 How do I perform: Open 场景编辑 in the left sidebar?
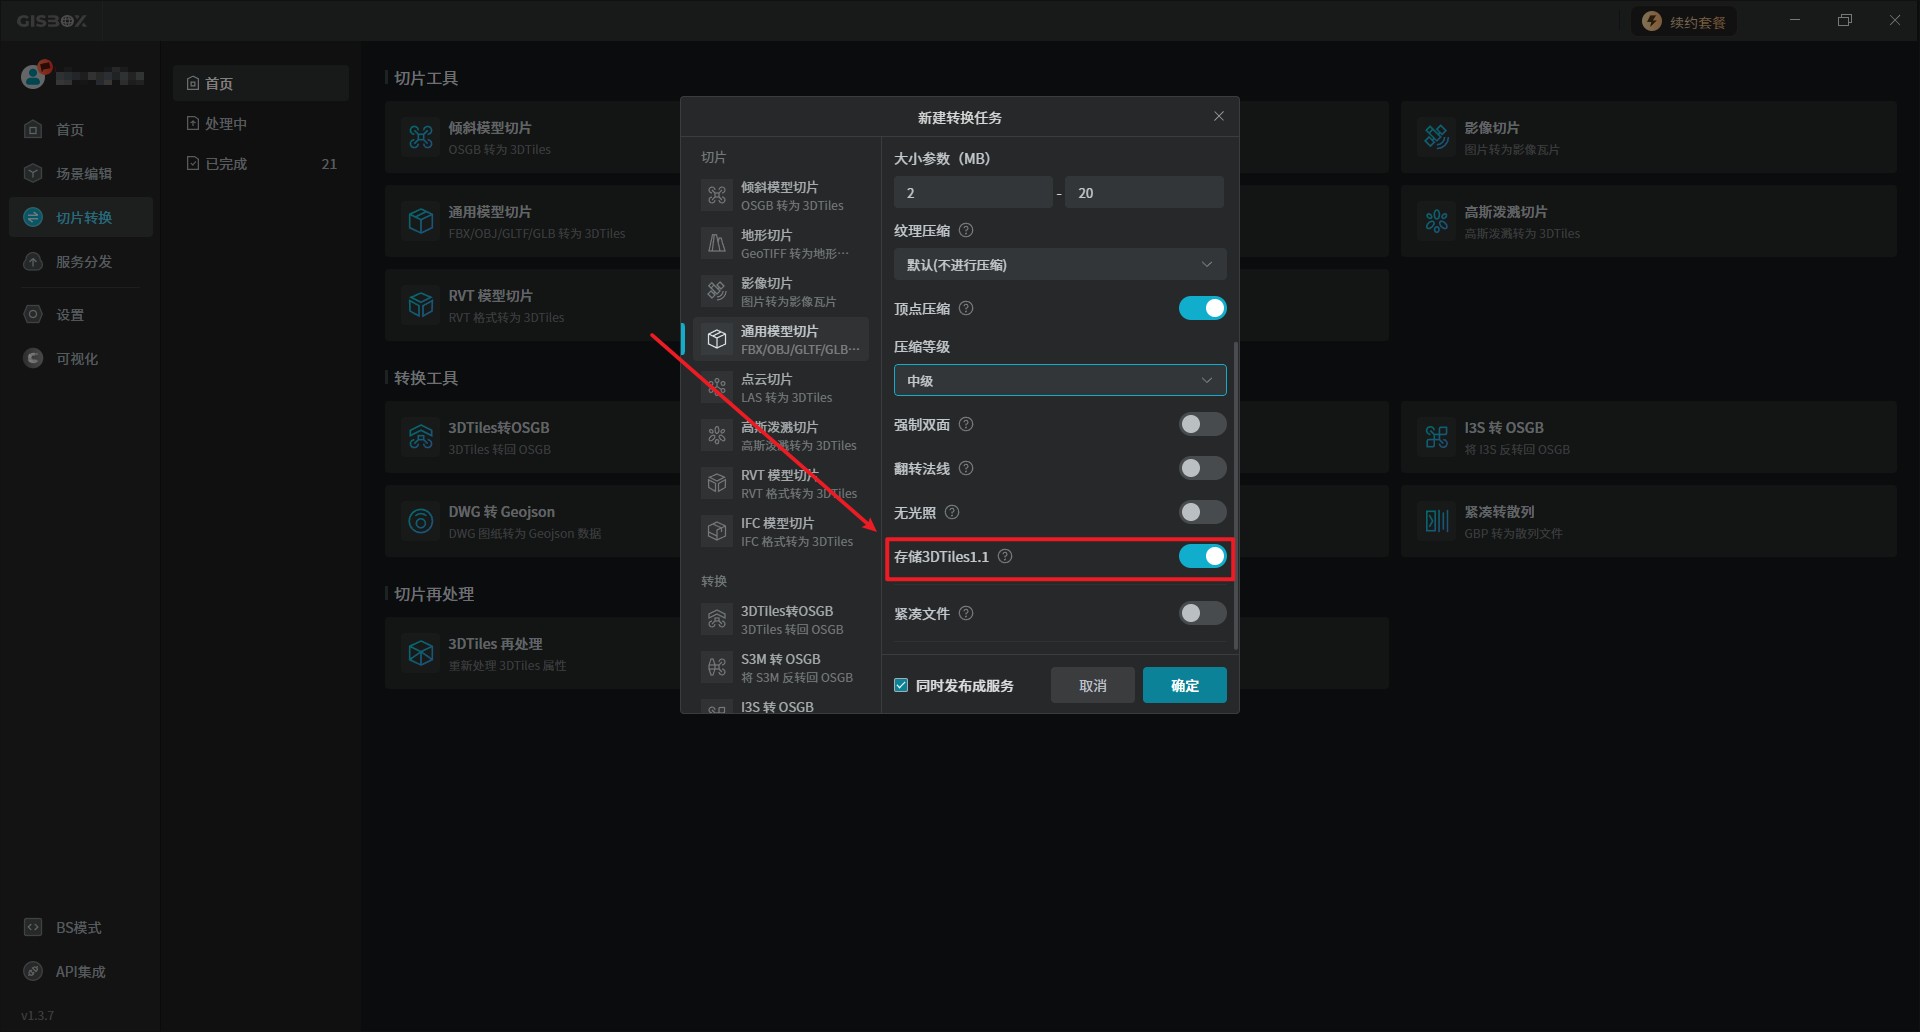coord(83,174)
